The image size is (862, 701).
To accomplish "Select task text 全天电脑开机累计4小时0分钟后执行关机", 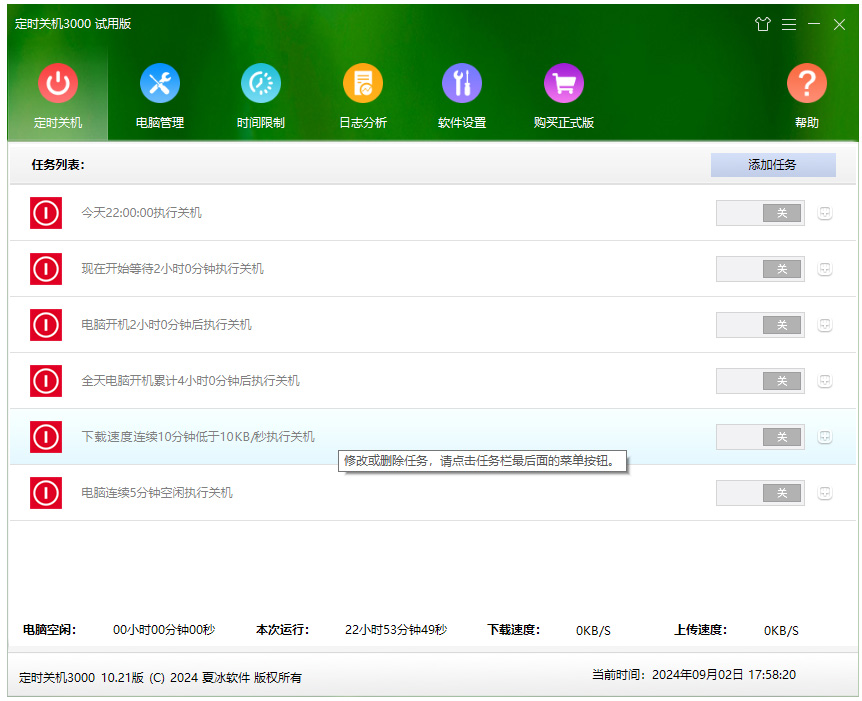I will (190, 381).
